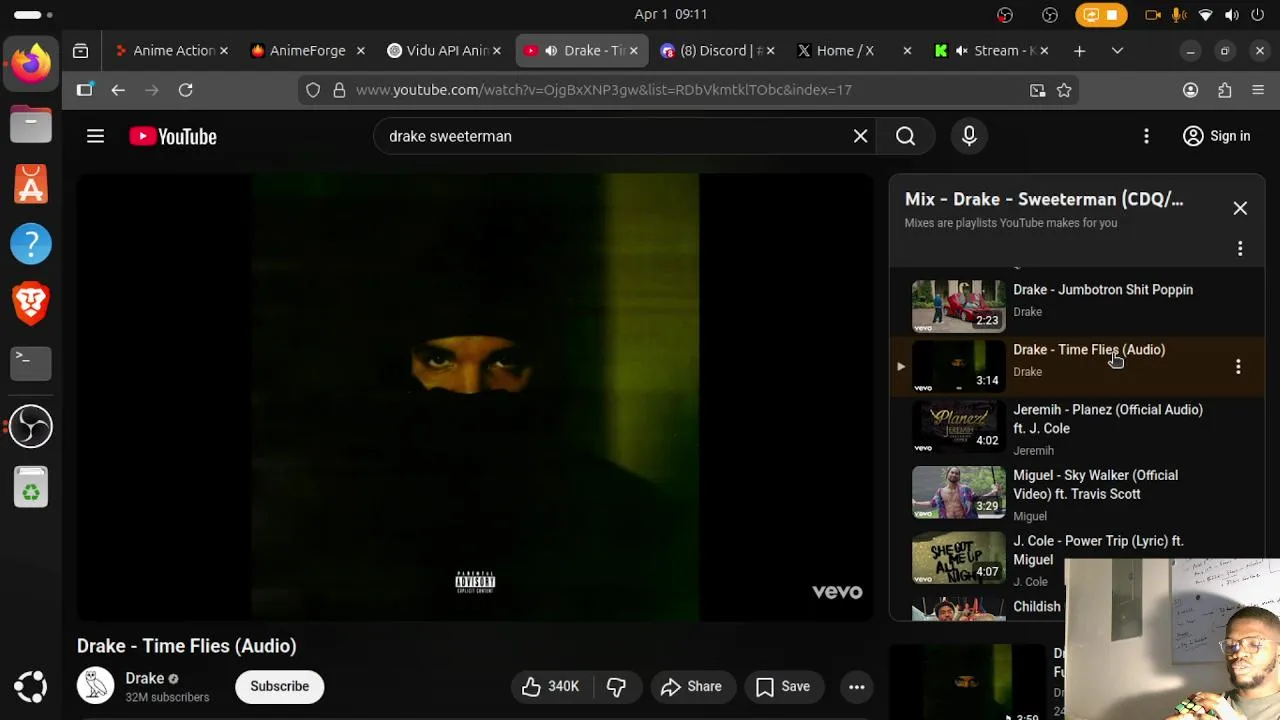Like the video (340K)

tap(550, 686)
